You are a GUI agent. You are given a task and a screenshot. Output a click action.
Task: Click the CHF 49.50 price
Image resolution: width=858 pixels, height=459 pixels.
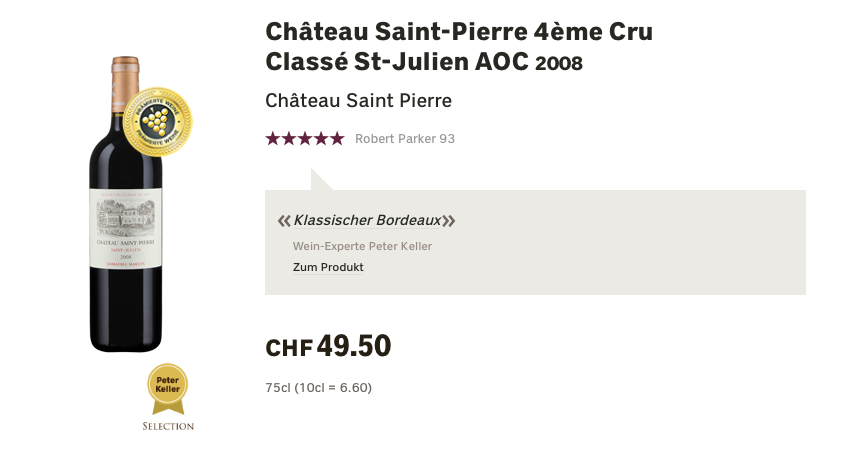(328, 346)
